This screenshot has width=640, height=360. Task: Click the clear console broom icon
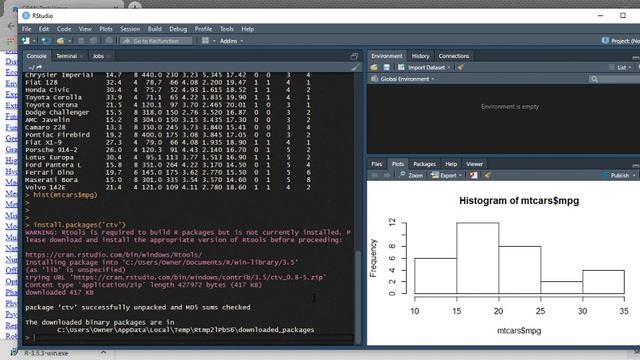pos(355,67)
